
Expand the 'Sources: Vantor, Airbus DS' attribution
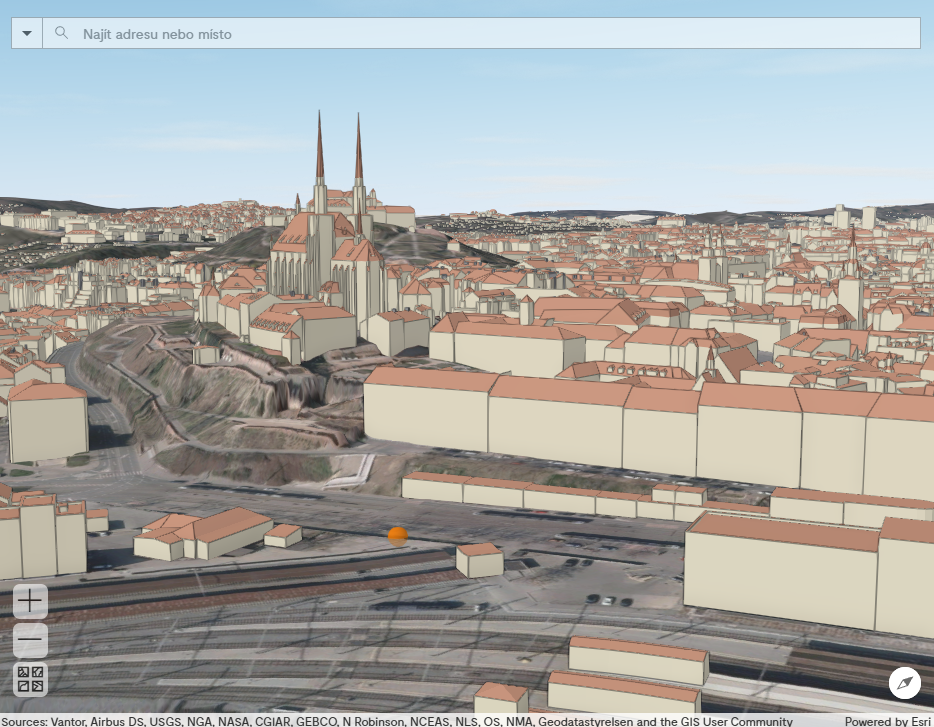coord(400,721)
